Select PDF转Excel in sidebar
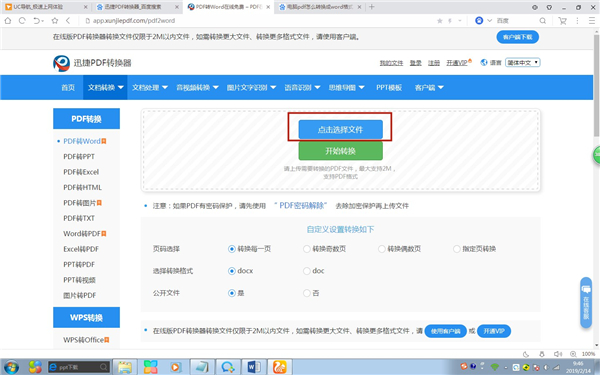Viewport: 600px width, 375px height. 81,172
